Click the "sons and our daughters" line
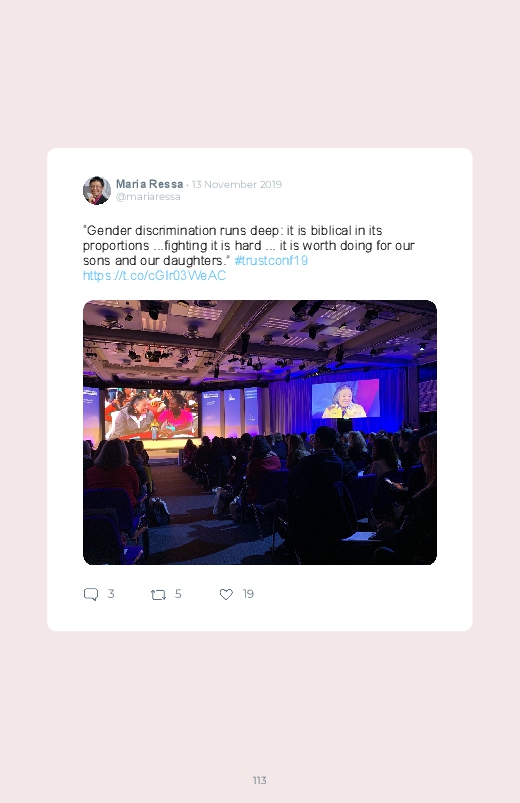The height and width of the screenshot is (803, 520). [156, 261]
